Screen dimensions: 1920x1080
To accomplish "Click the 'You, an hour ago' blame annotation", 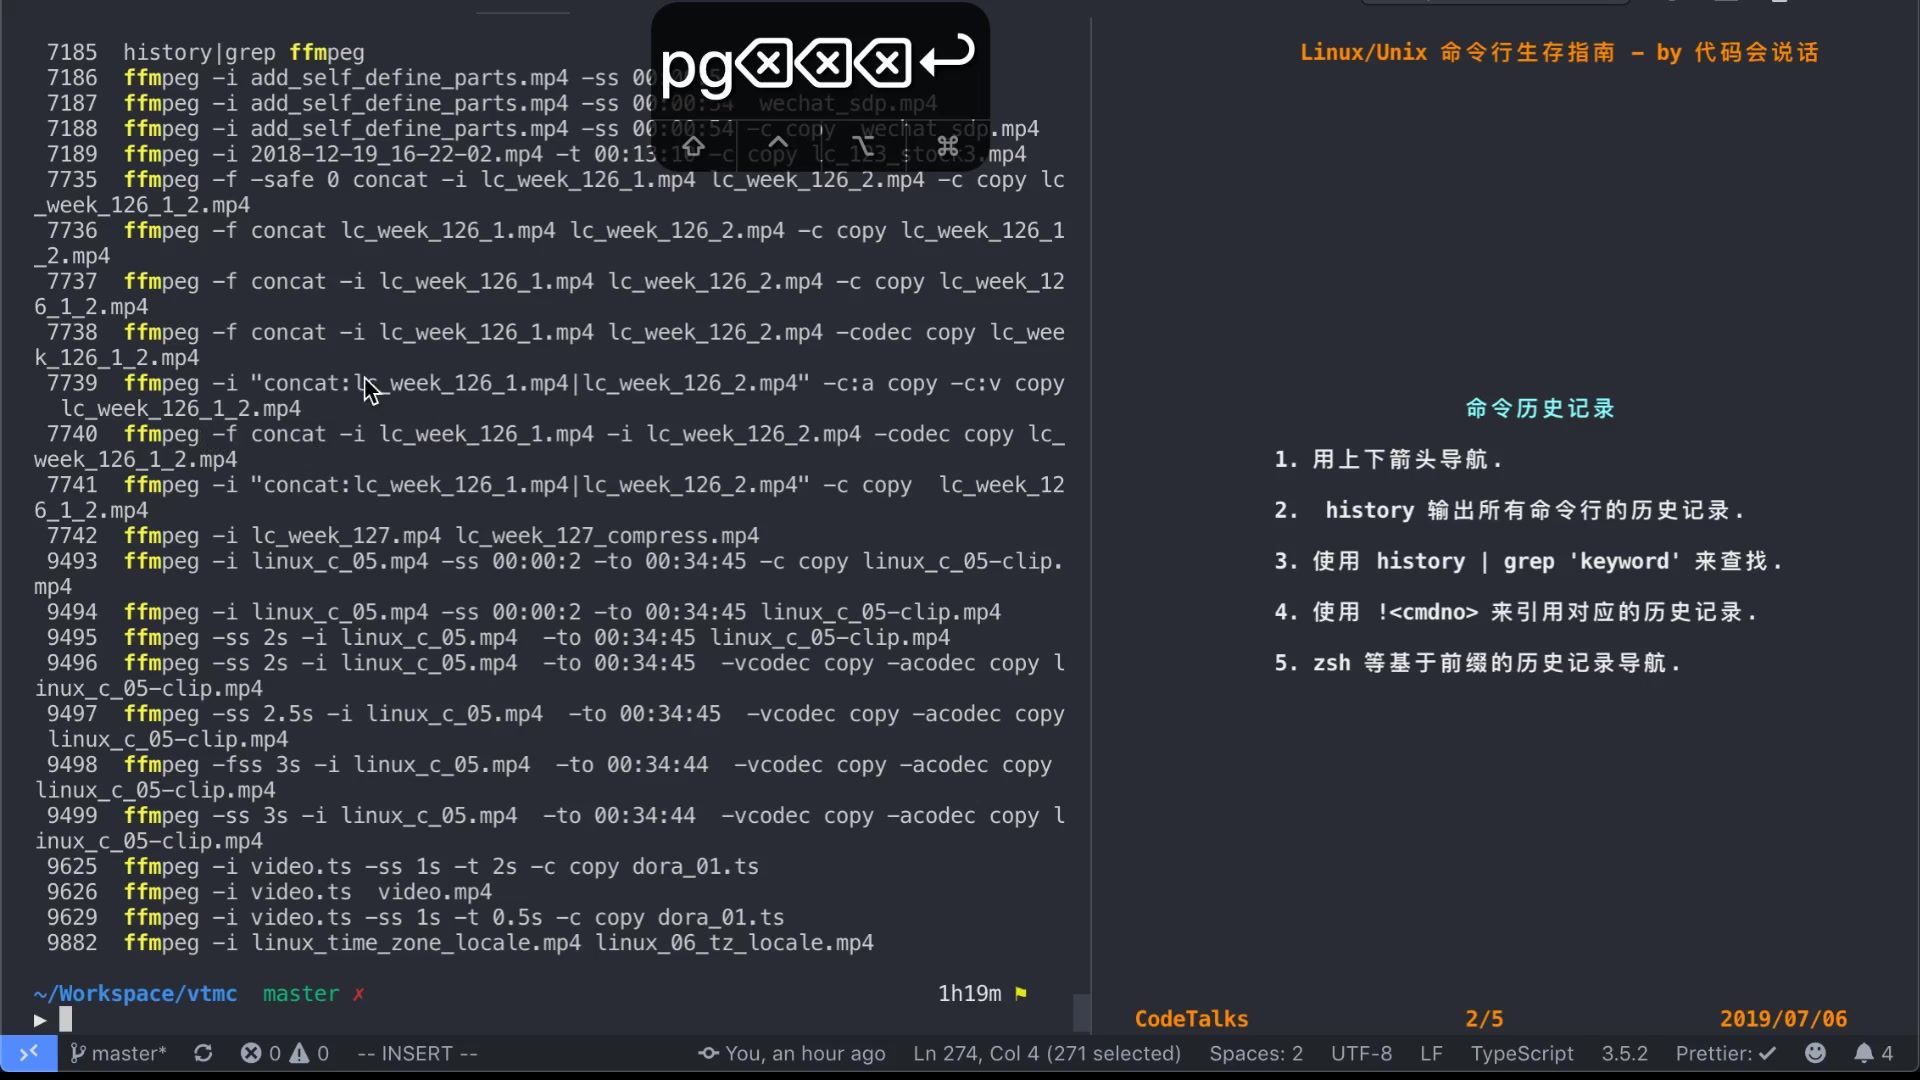I will coord(792,1053).
